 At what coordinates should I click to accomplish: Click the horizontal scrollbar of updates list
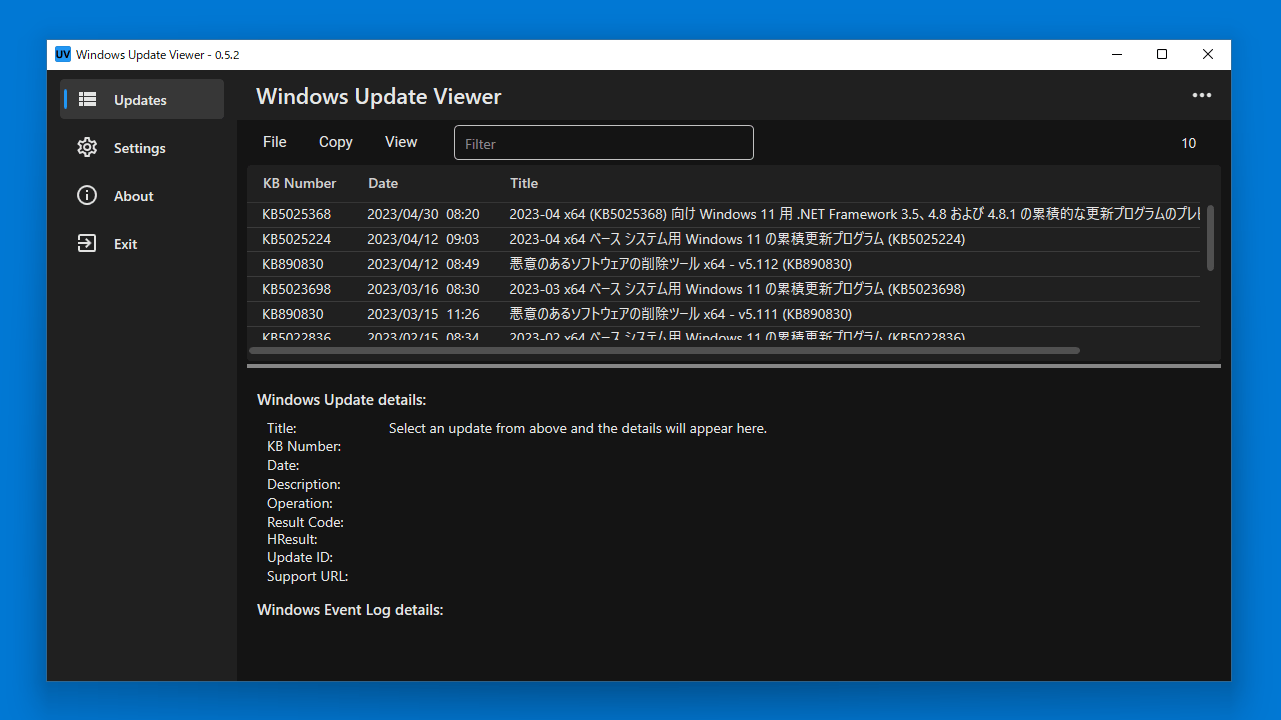click(664, 351)
